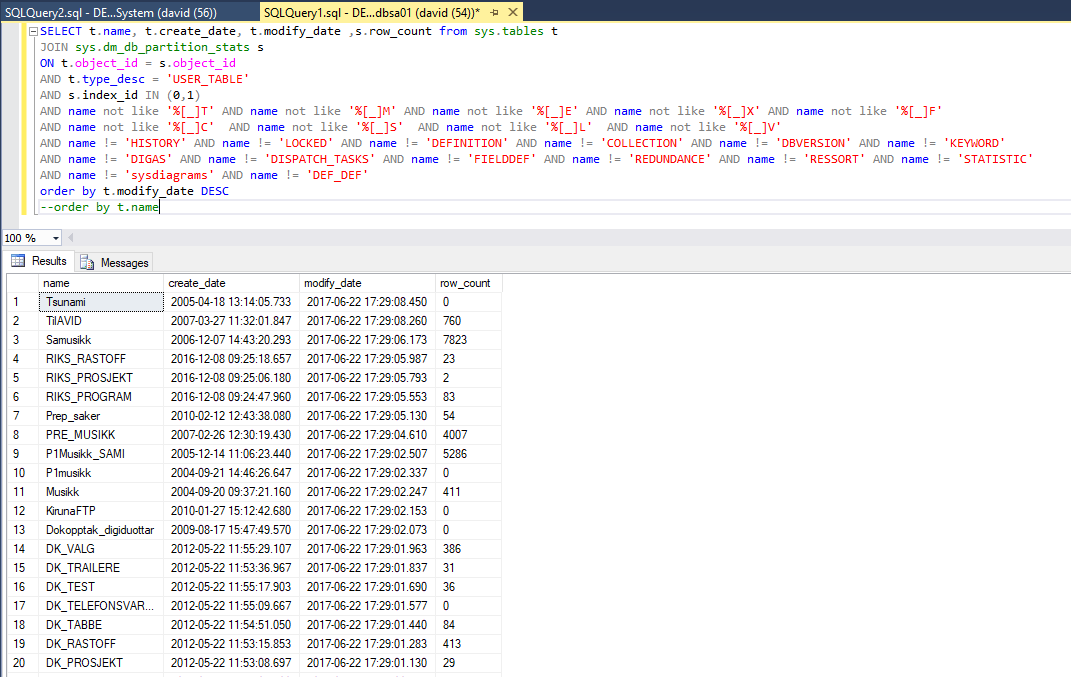This screenshot has height=677, width=1071.
Task: Select the row_count column header
Action: click(x=468, y=283)
